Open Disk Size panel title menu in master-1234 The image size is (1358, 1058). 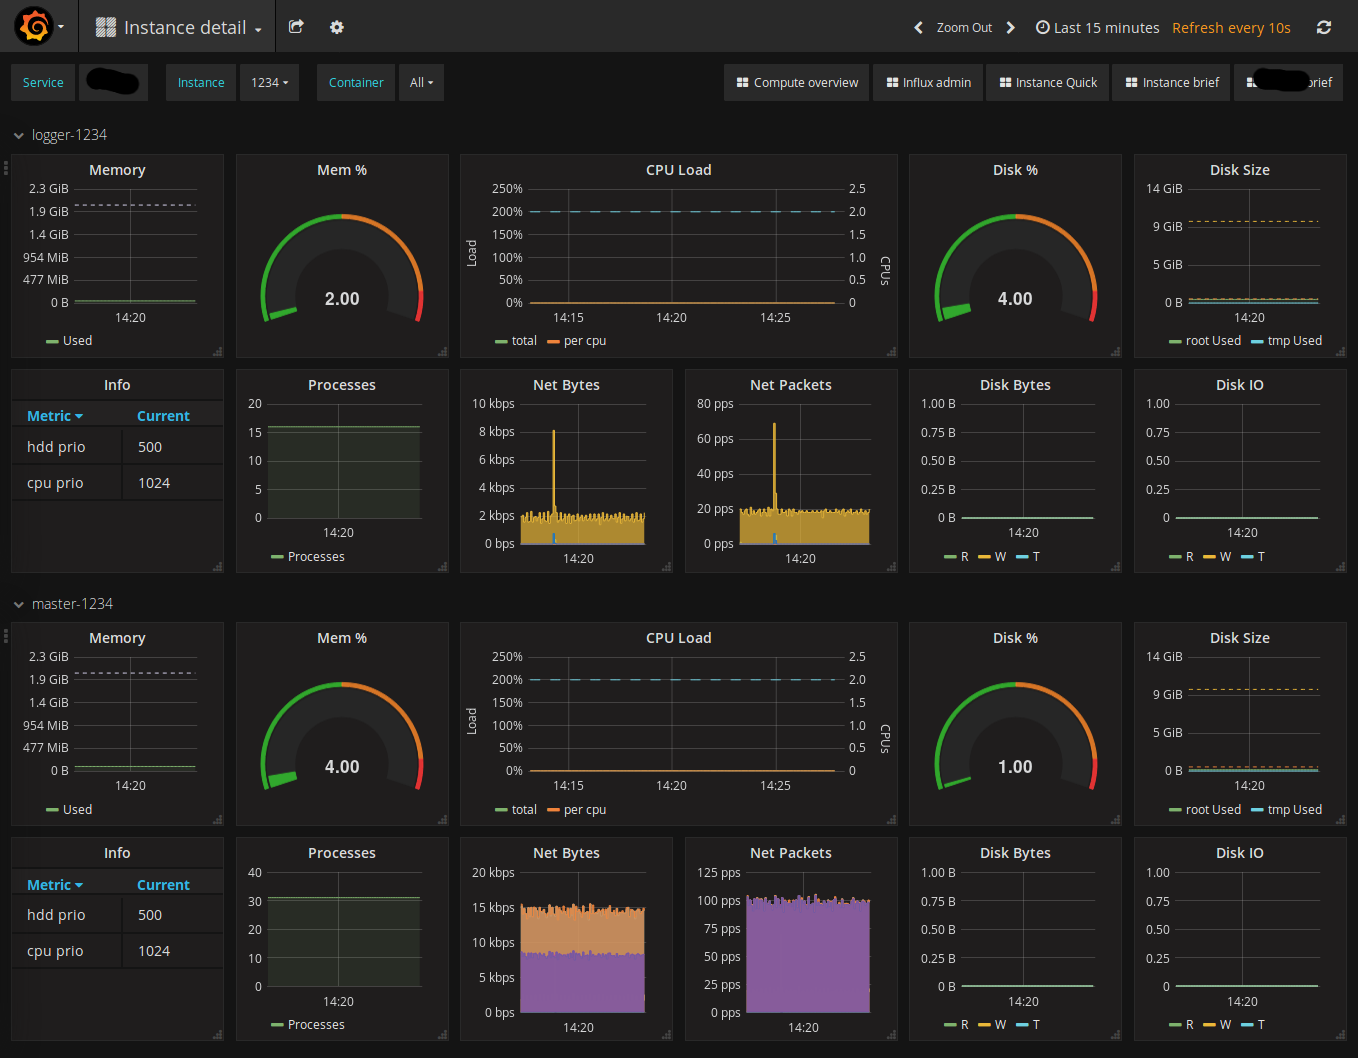tap(1239, 638)
